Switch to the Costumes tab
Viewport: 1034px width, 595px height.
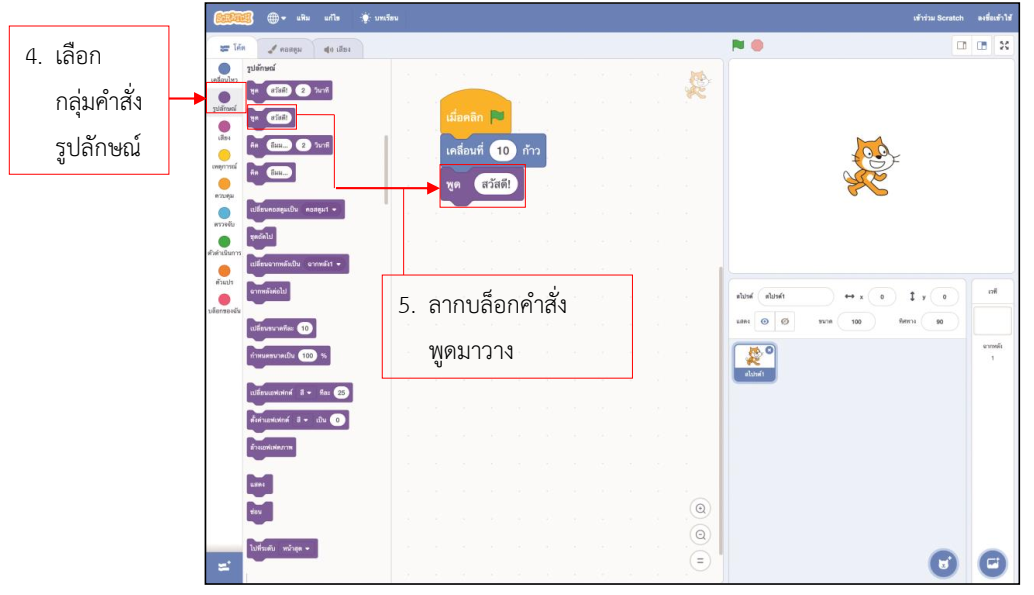[284, 48]
